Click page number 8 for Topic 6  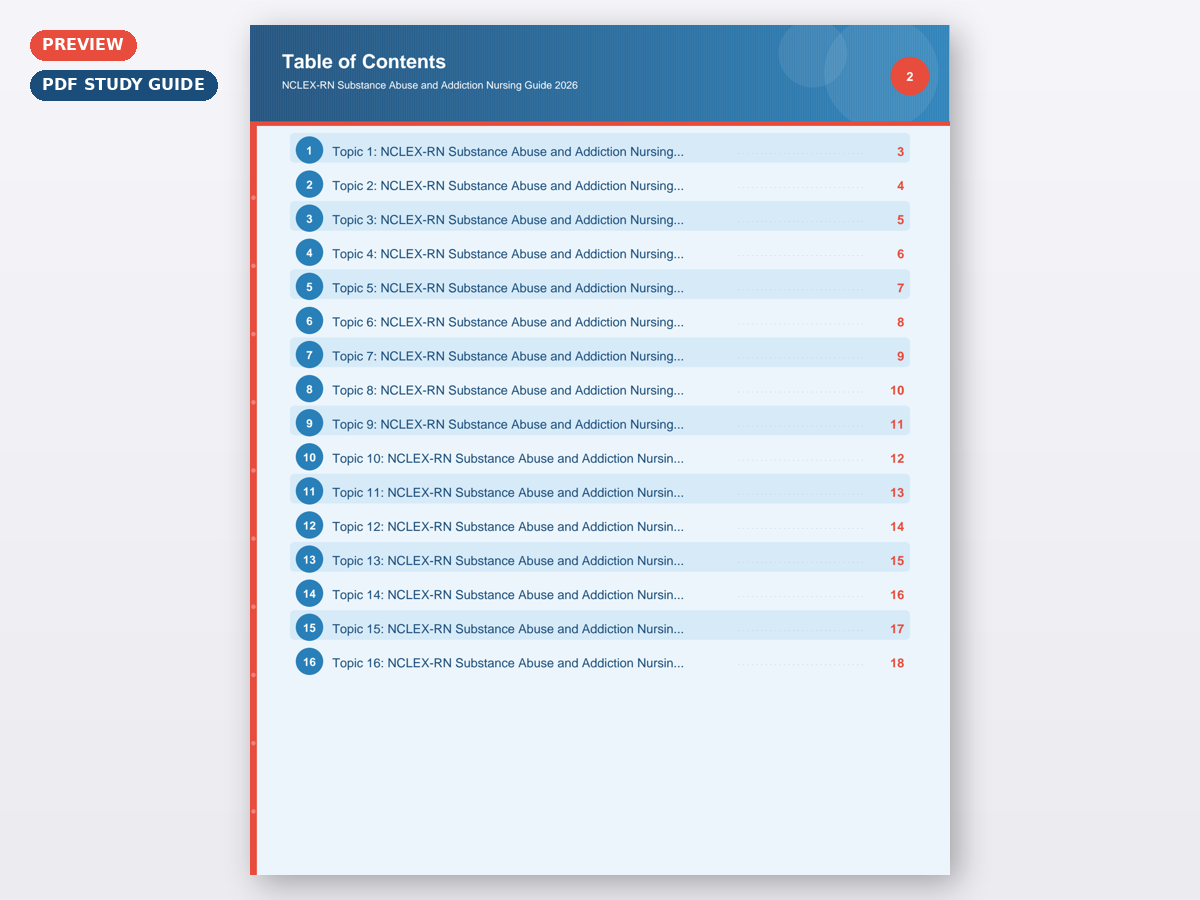click(x=900, y=322)
